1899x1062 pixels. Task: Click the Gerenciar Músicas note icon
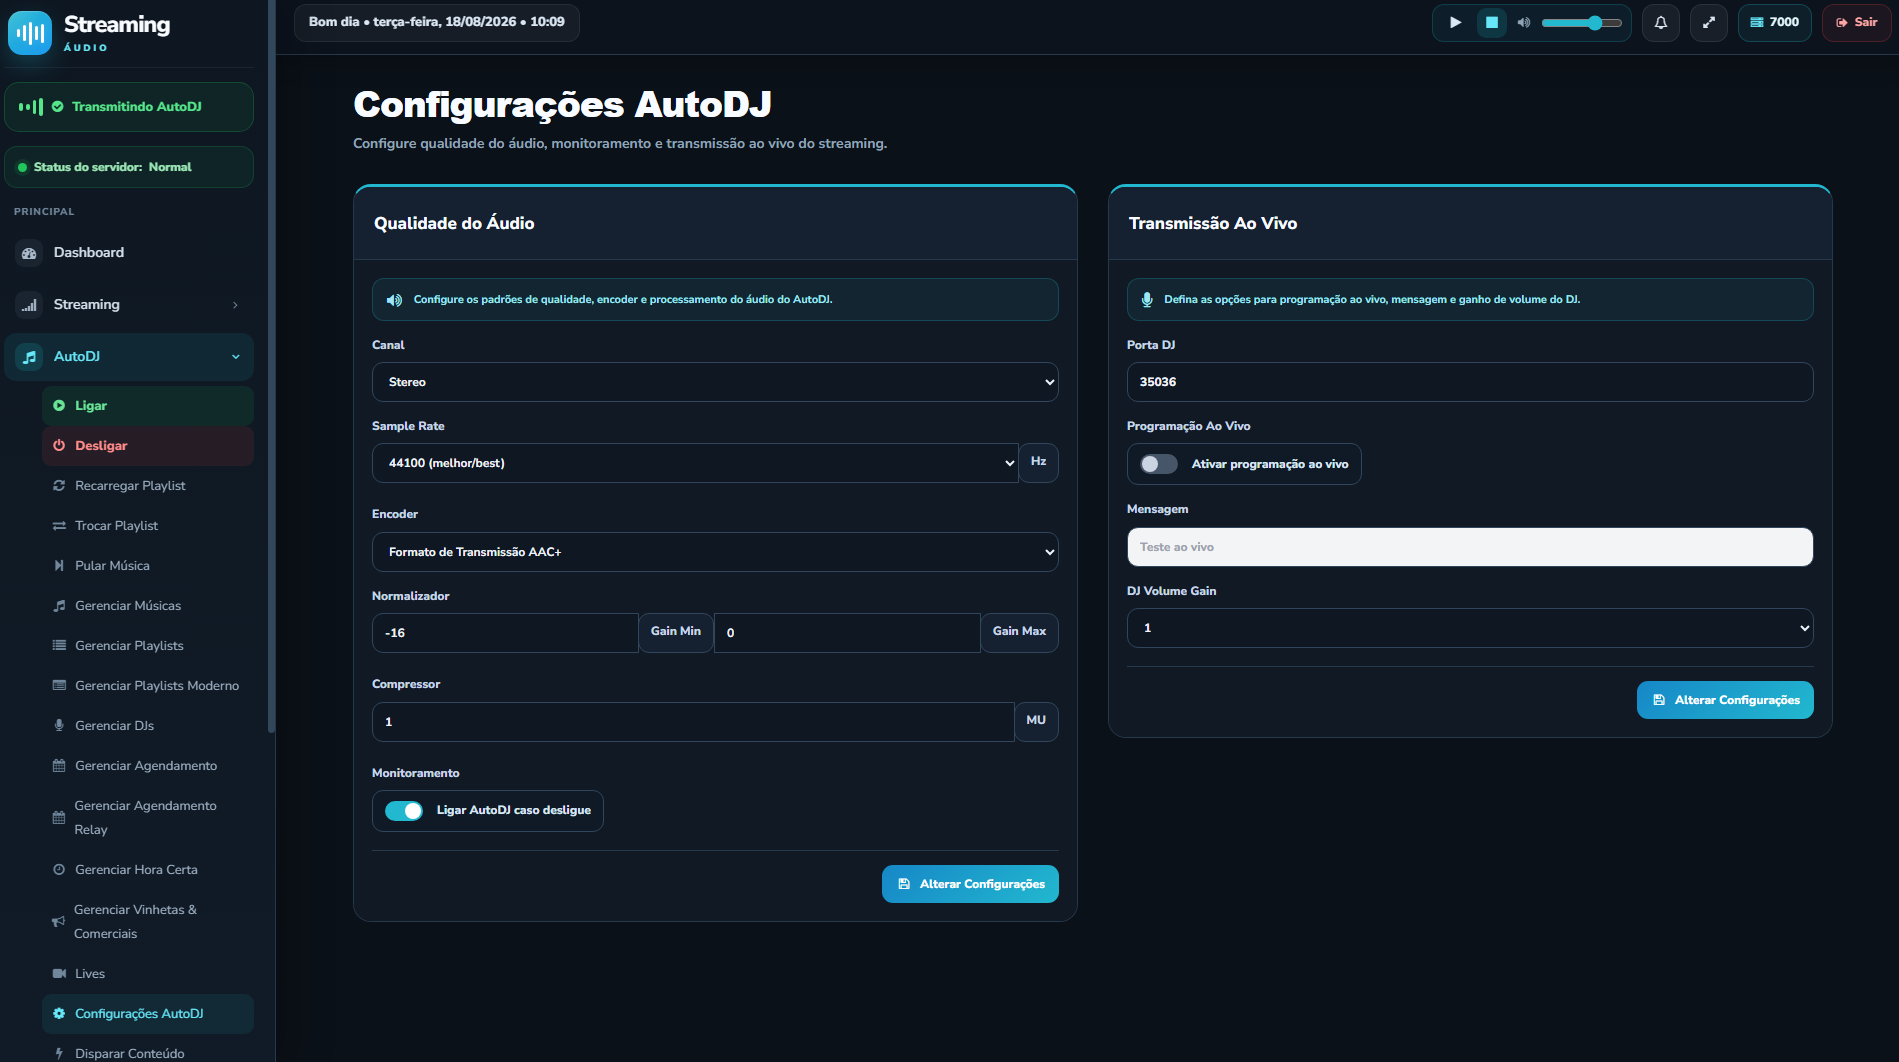tap(59, 606)
